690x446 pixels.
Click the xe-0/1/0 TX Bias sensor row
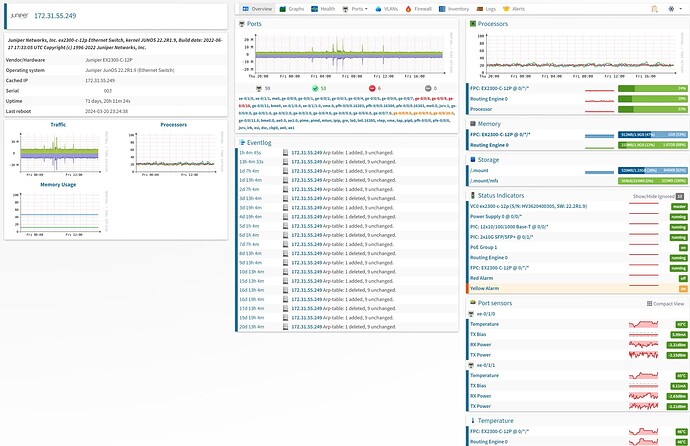577,334
